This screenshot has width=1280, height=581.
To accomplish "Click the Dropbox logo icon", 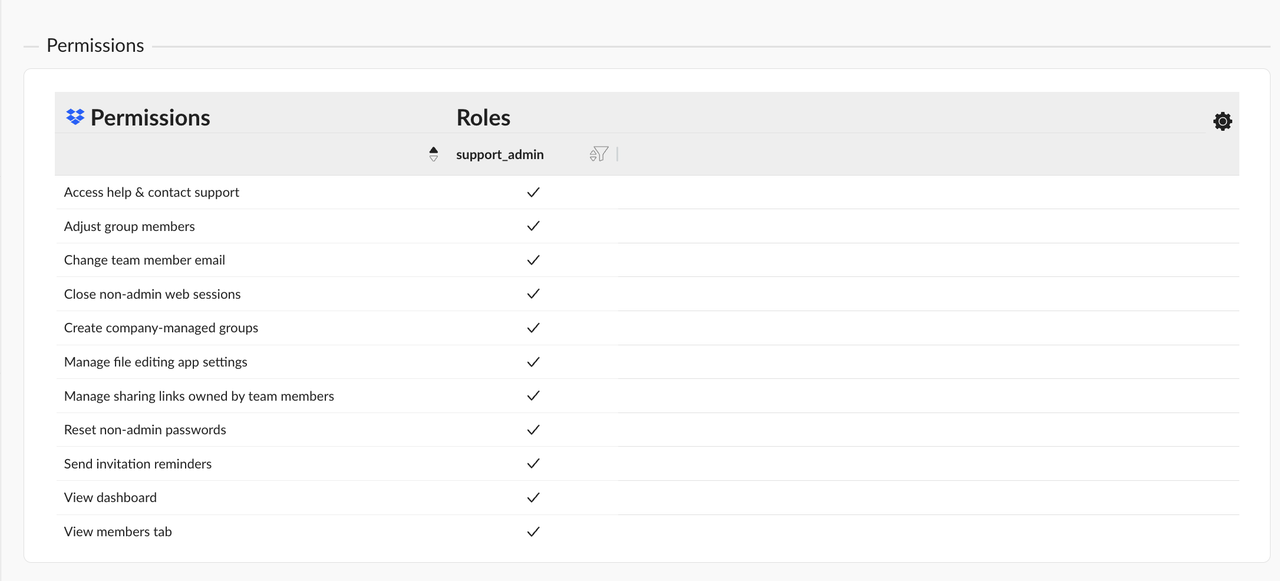I will point(75,117).
